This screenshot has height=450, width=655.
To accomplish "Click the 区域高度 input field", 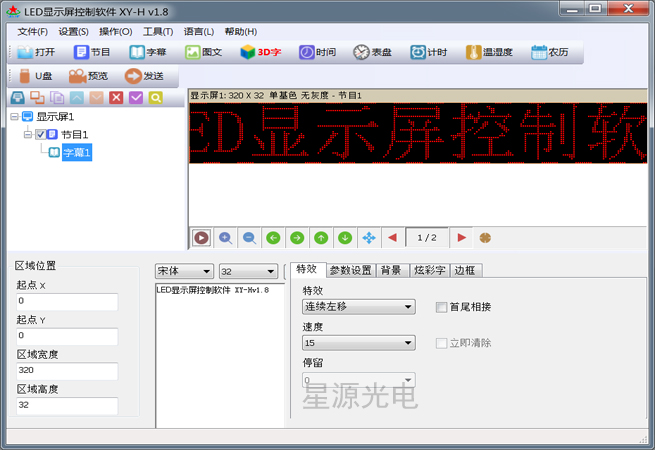I will click(x=67, y=405).
